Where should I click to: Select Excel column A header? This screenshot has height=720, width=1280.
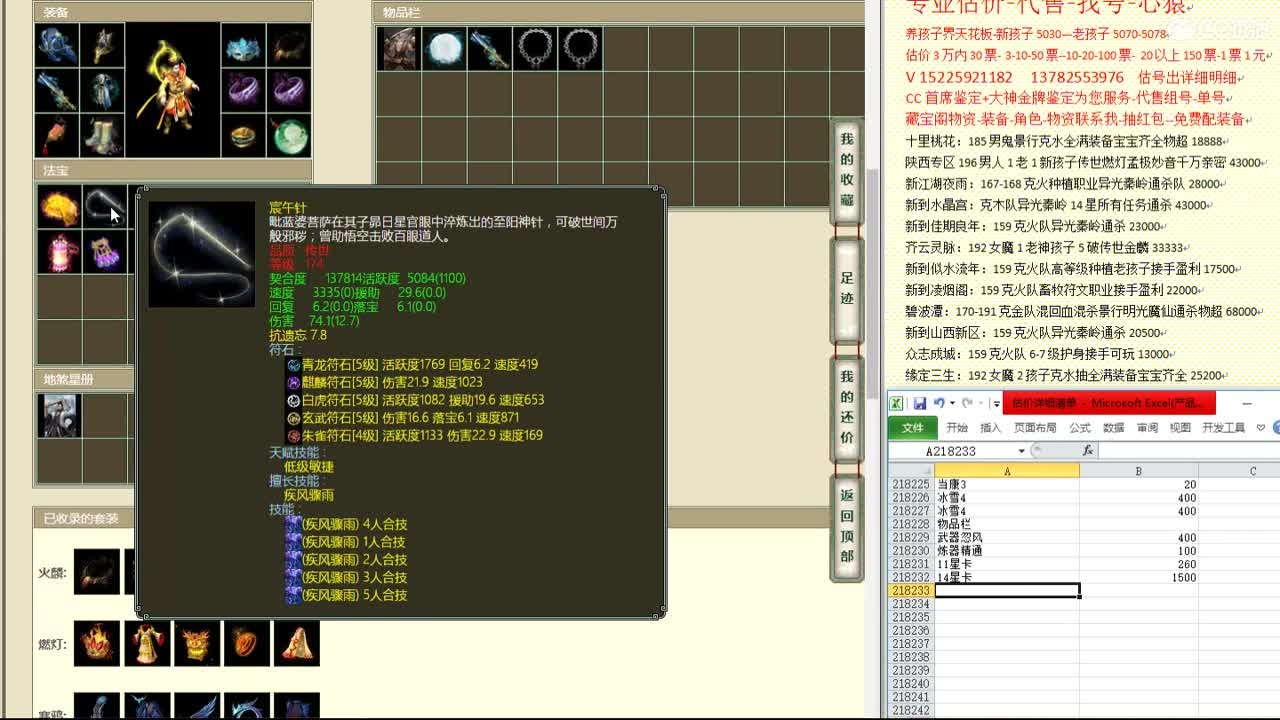(x=1007, y=471)
